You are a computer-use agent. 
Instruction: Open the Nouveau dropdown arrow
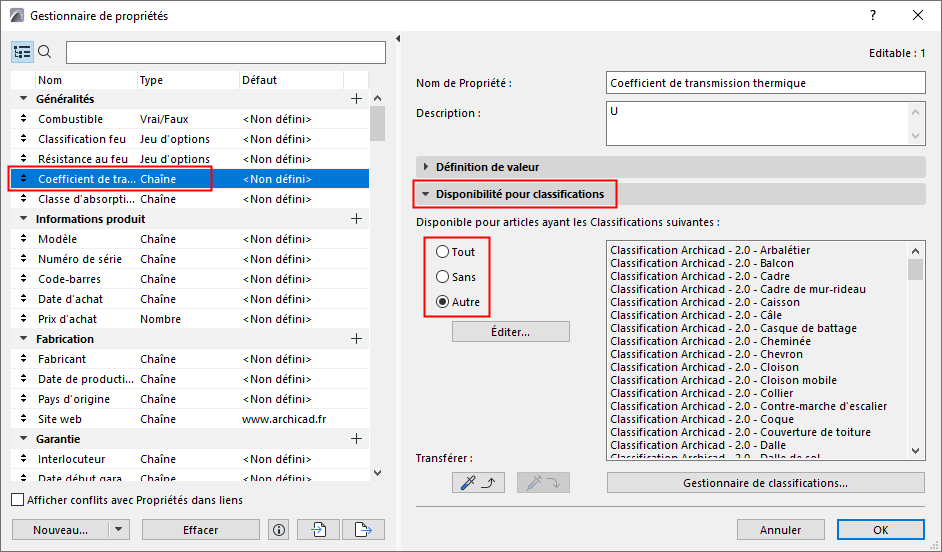point(118,530)
